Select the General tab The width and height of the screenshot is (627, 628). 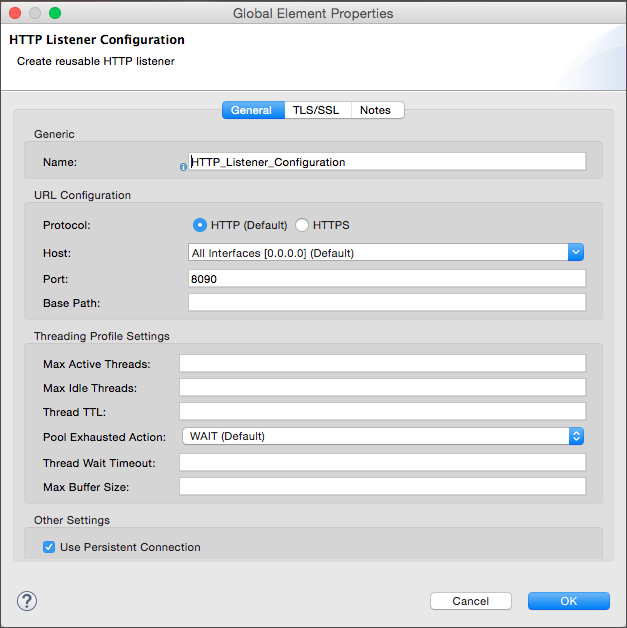pos(251,110)
